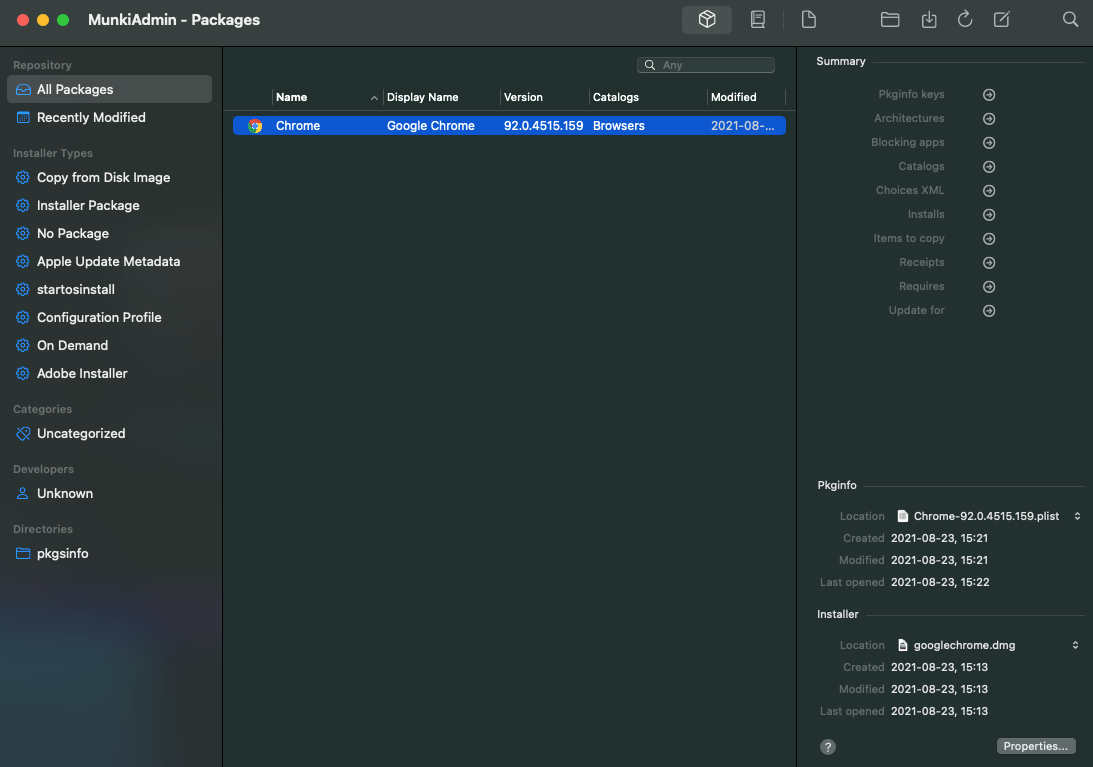Reload repository with the refresh icon

pyautogui.click(x=965, y=20)
